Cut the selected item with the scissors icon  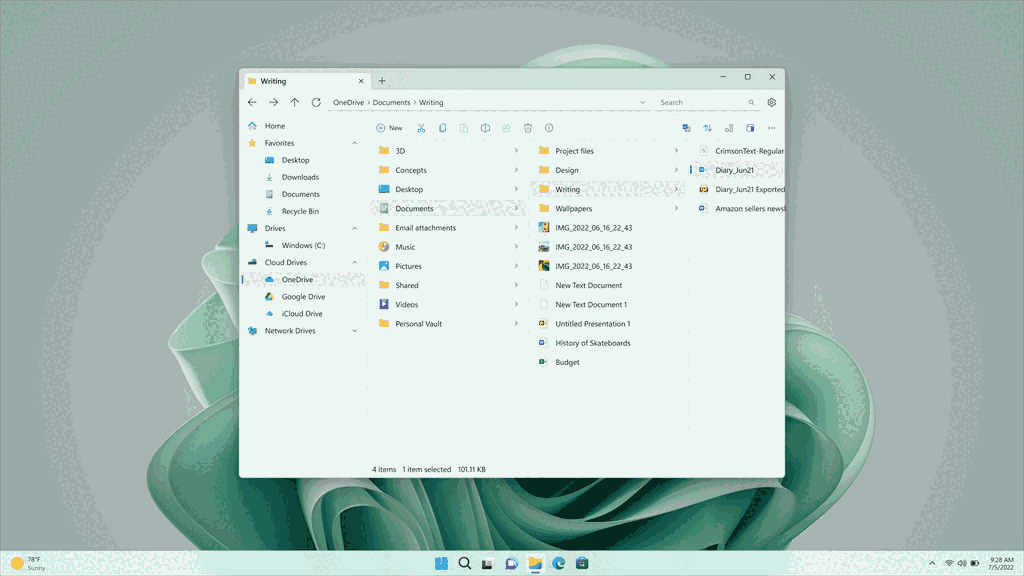421,128
